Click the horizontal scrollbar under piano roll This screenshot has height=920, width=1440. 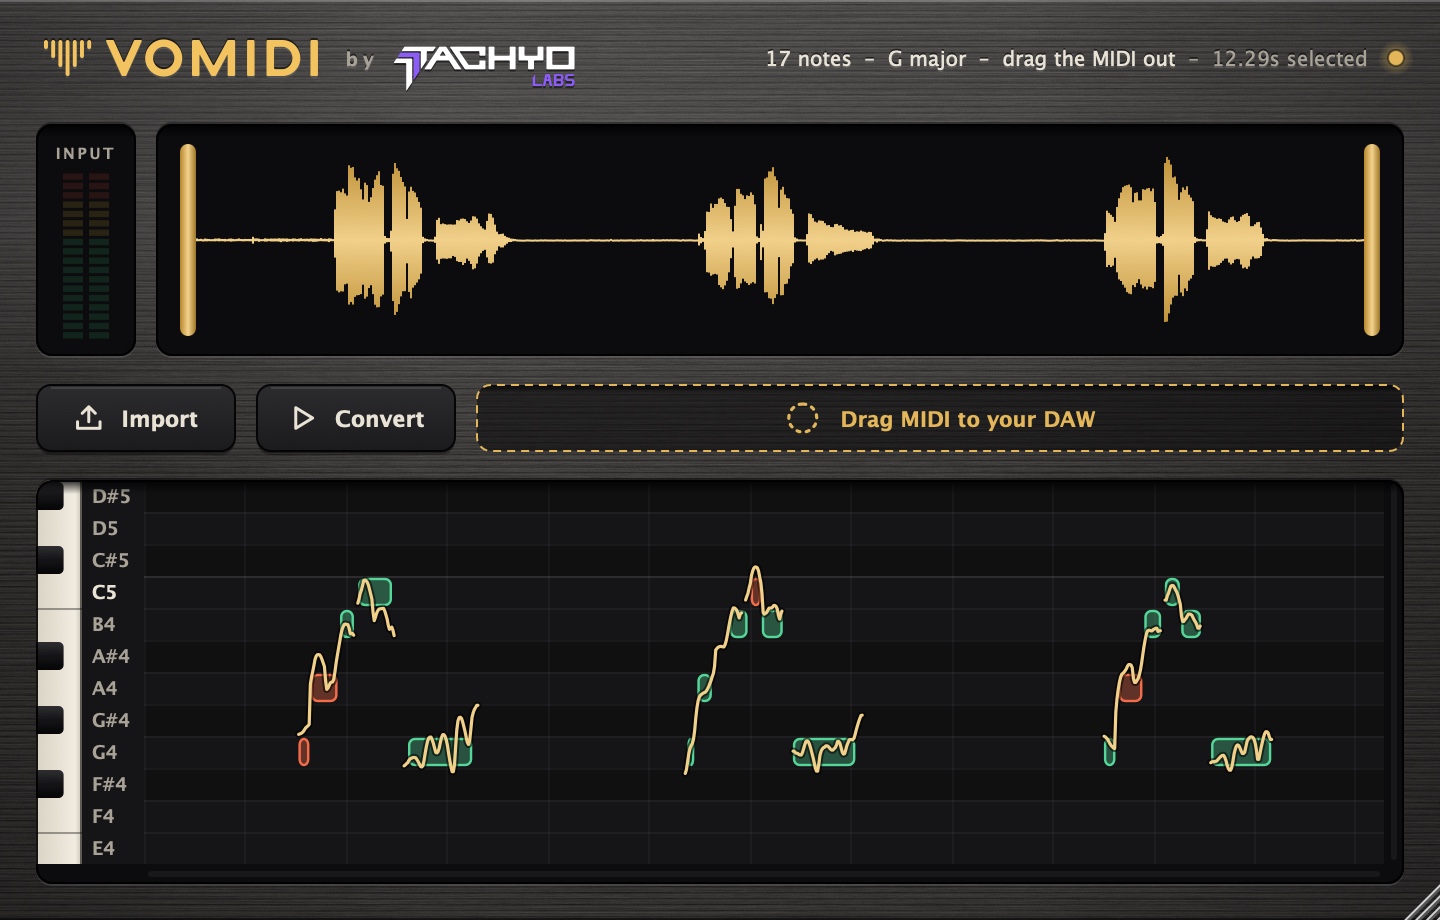(764, 874)
